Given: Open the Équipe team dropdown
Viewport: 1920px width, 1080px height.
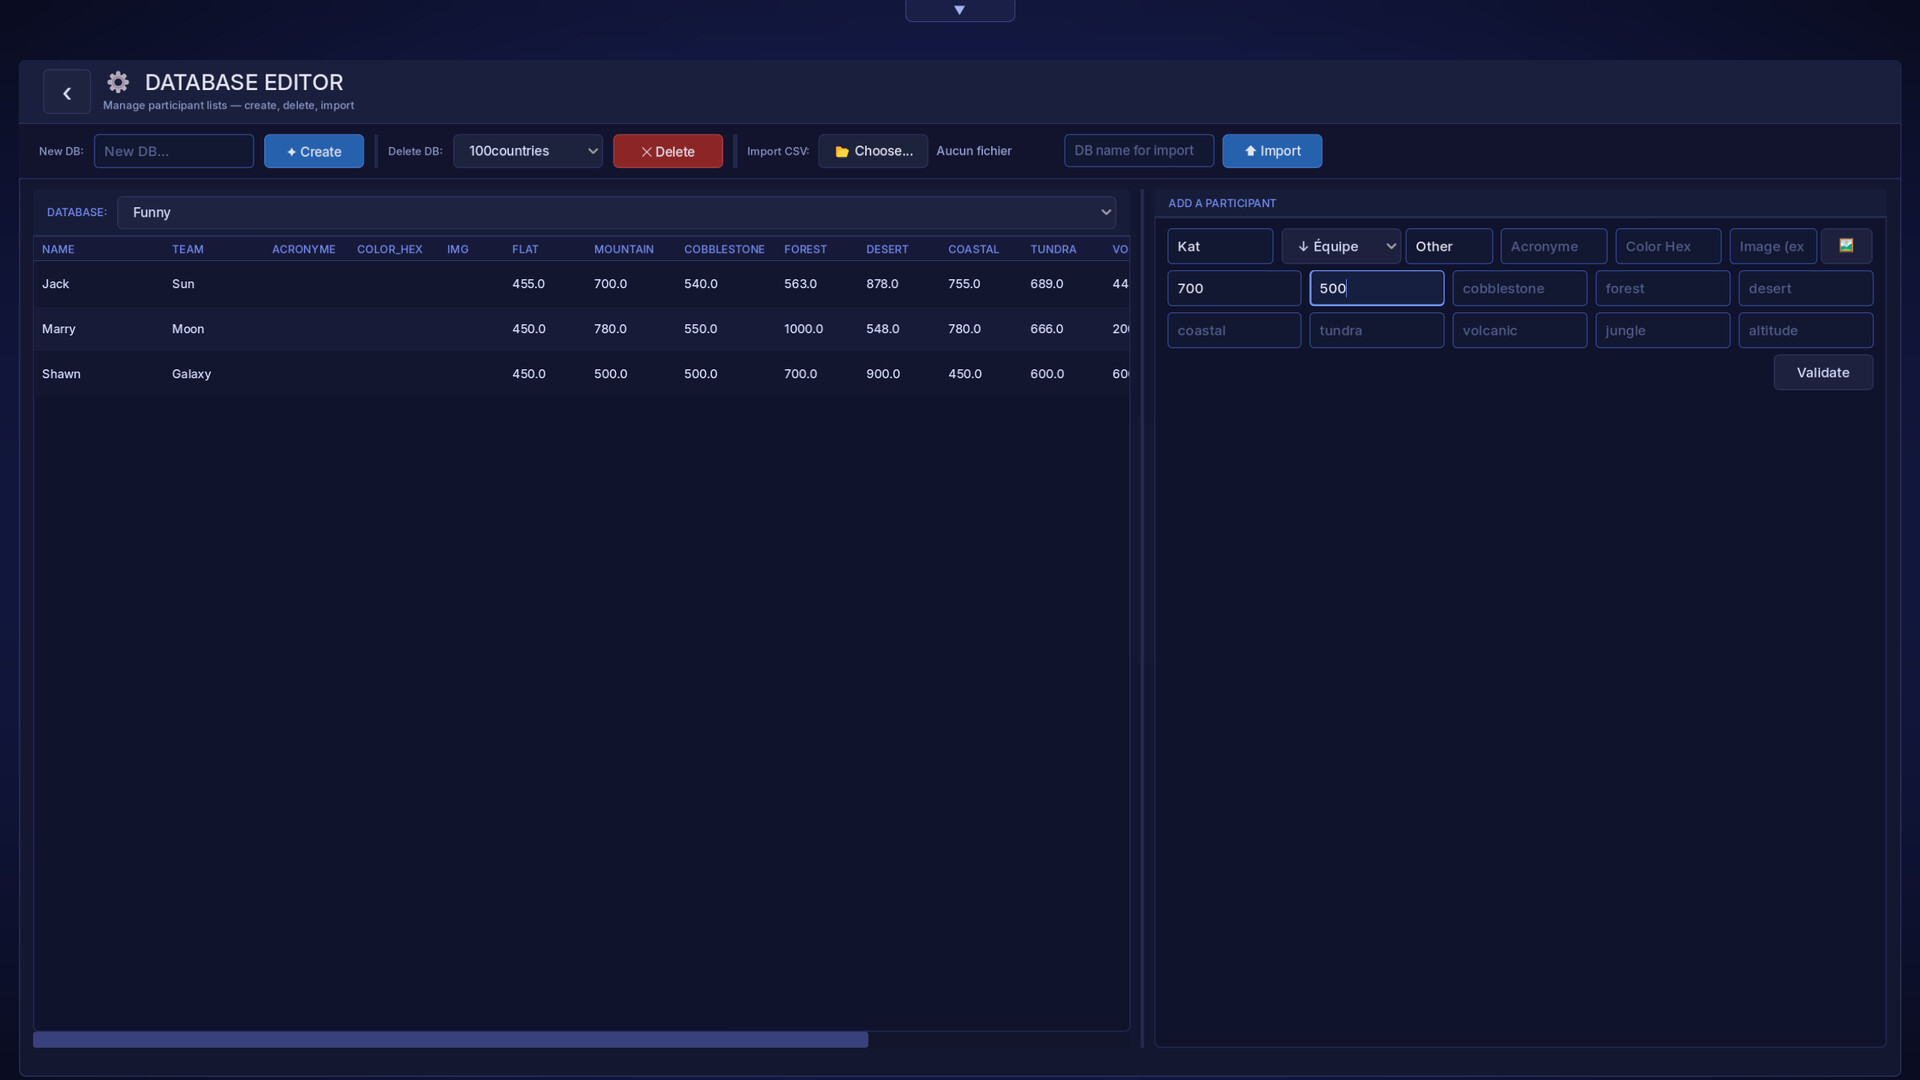Looking at the screenshot, I should tap(1341, 246).
